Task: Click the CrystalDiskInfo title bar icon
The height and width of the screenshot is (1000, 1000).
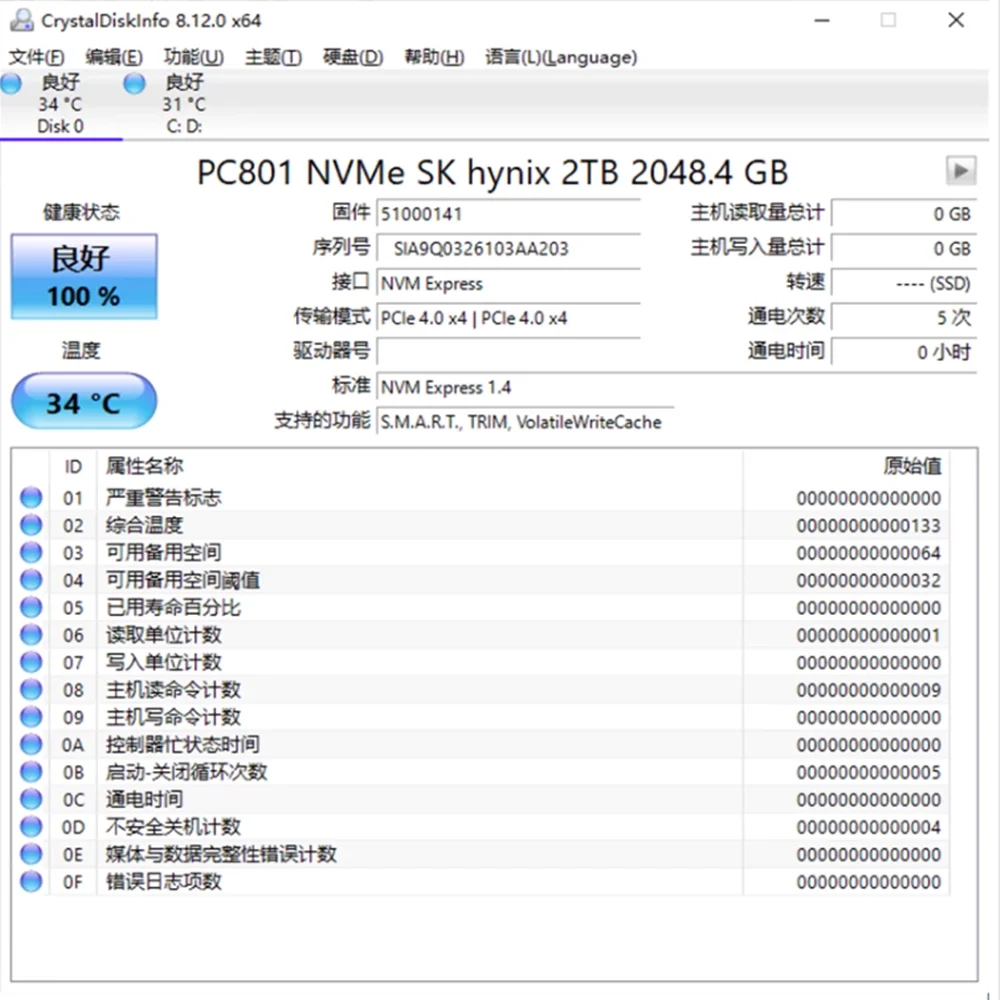Action: point(22,19)
